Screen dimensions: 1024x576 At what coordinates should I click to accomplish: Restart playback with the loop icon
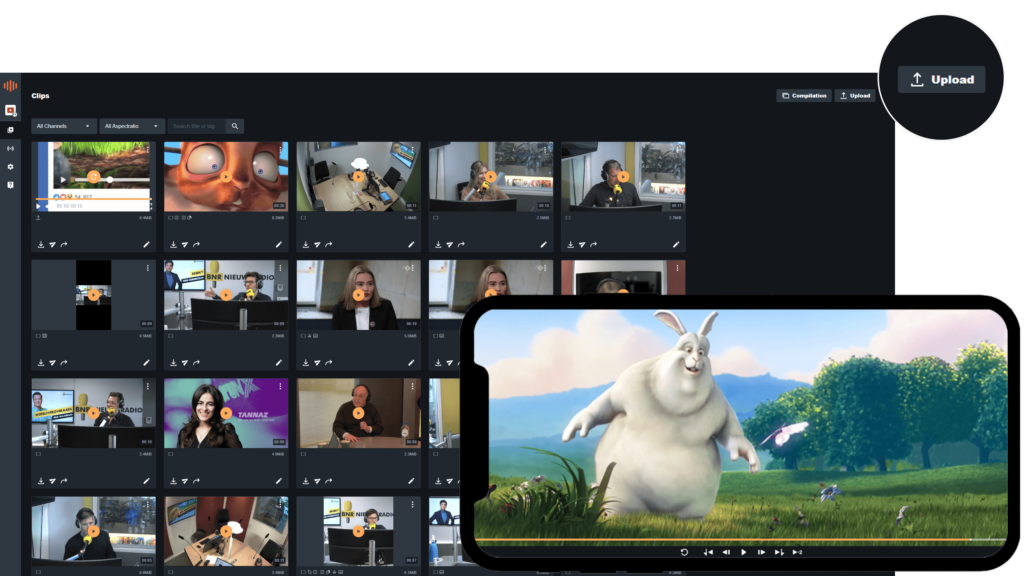coord(685,552)
